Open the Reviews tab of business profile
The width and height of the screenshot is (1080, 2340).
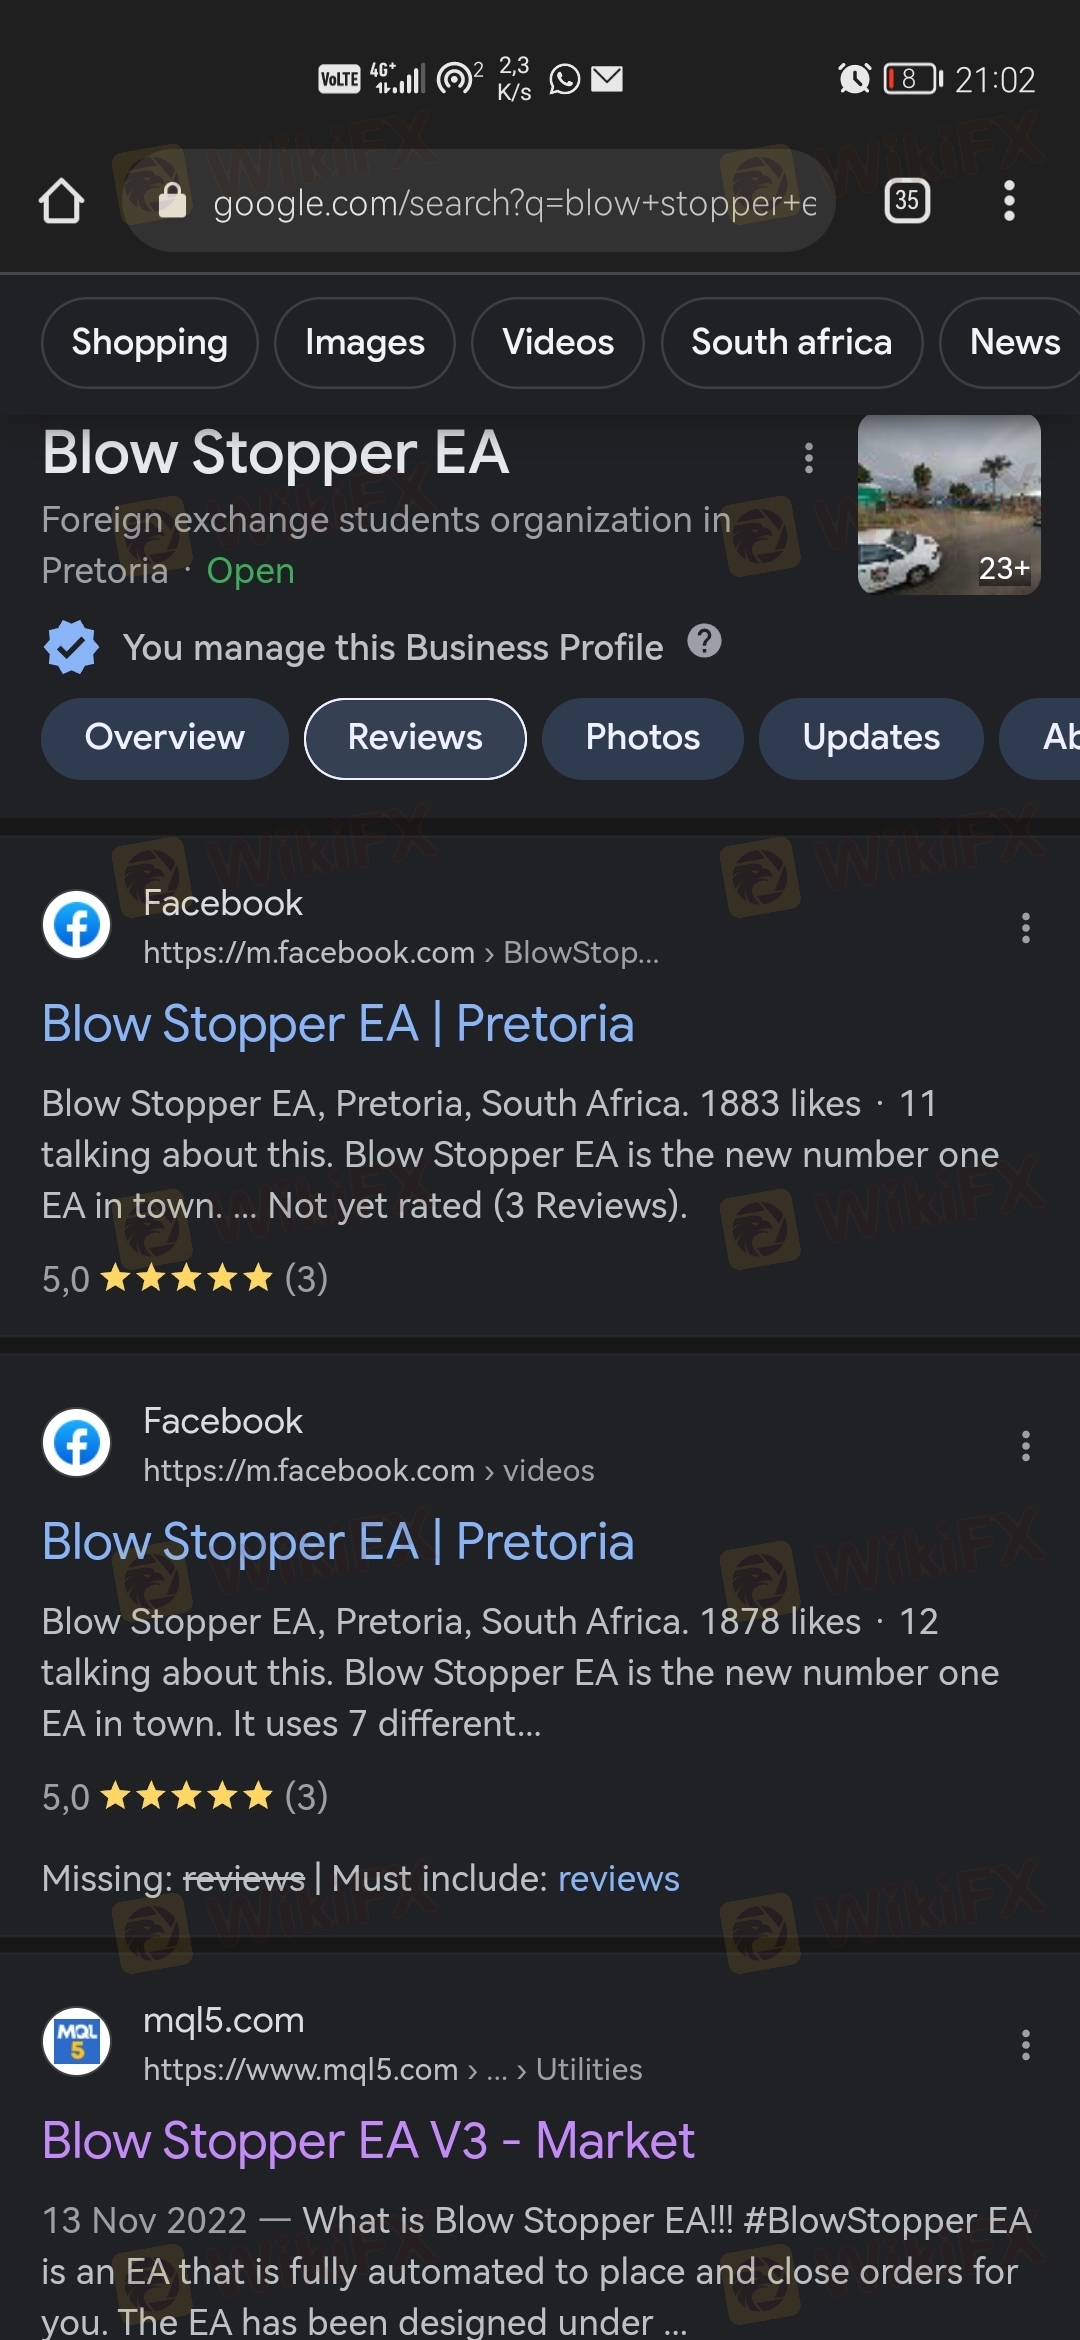[x=415, y=738]
